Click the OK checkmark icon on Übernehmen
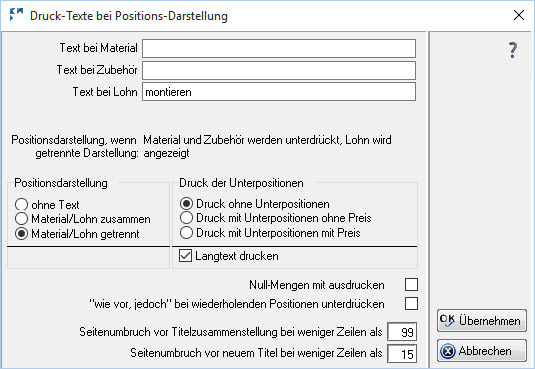This screenshot has width=535, height=369. tap(447, 321)
